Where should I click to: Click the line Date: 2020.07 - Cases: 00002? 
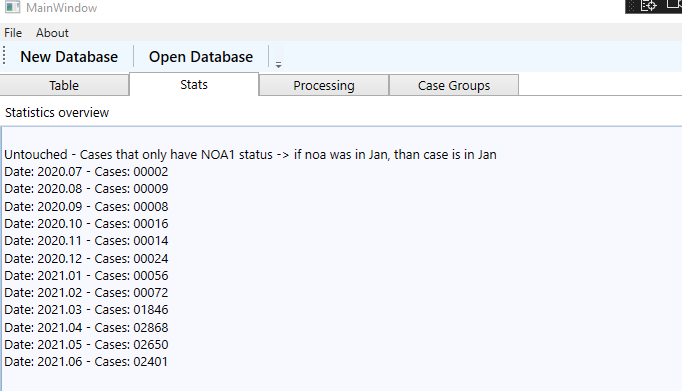[x=86, y=172]
